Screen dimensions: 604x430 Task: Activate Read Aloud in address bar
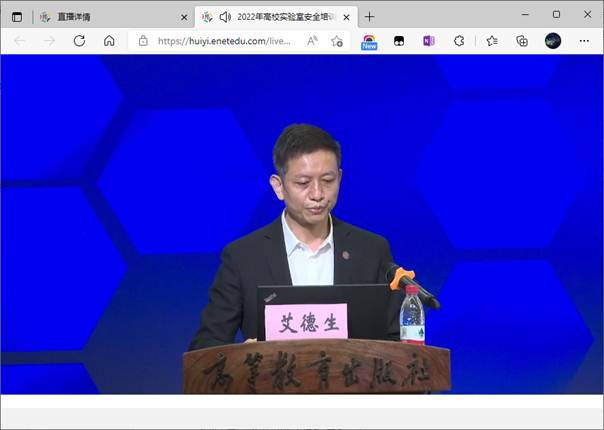[x=312, y=41]
